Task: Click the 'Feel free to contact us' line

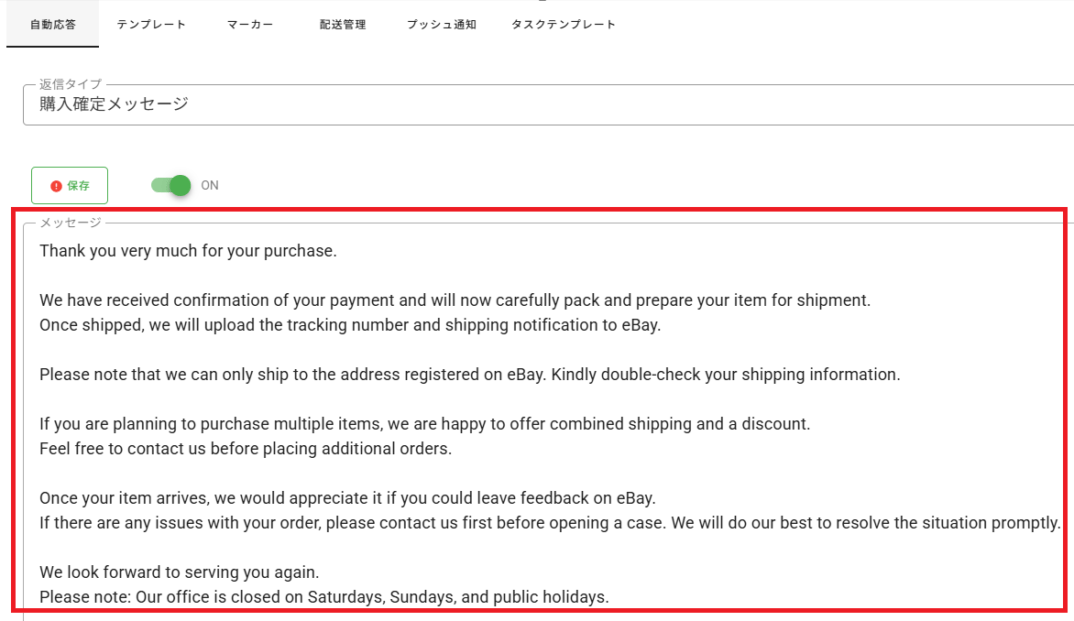Action: click(x=245, y=448)
